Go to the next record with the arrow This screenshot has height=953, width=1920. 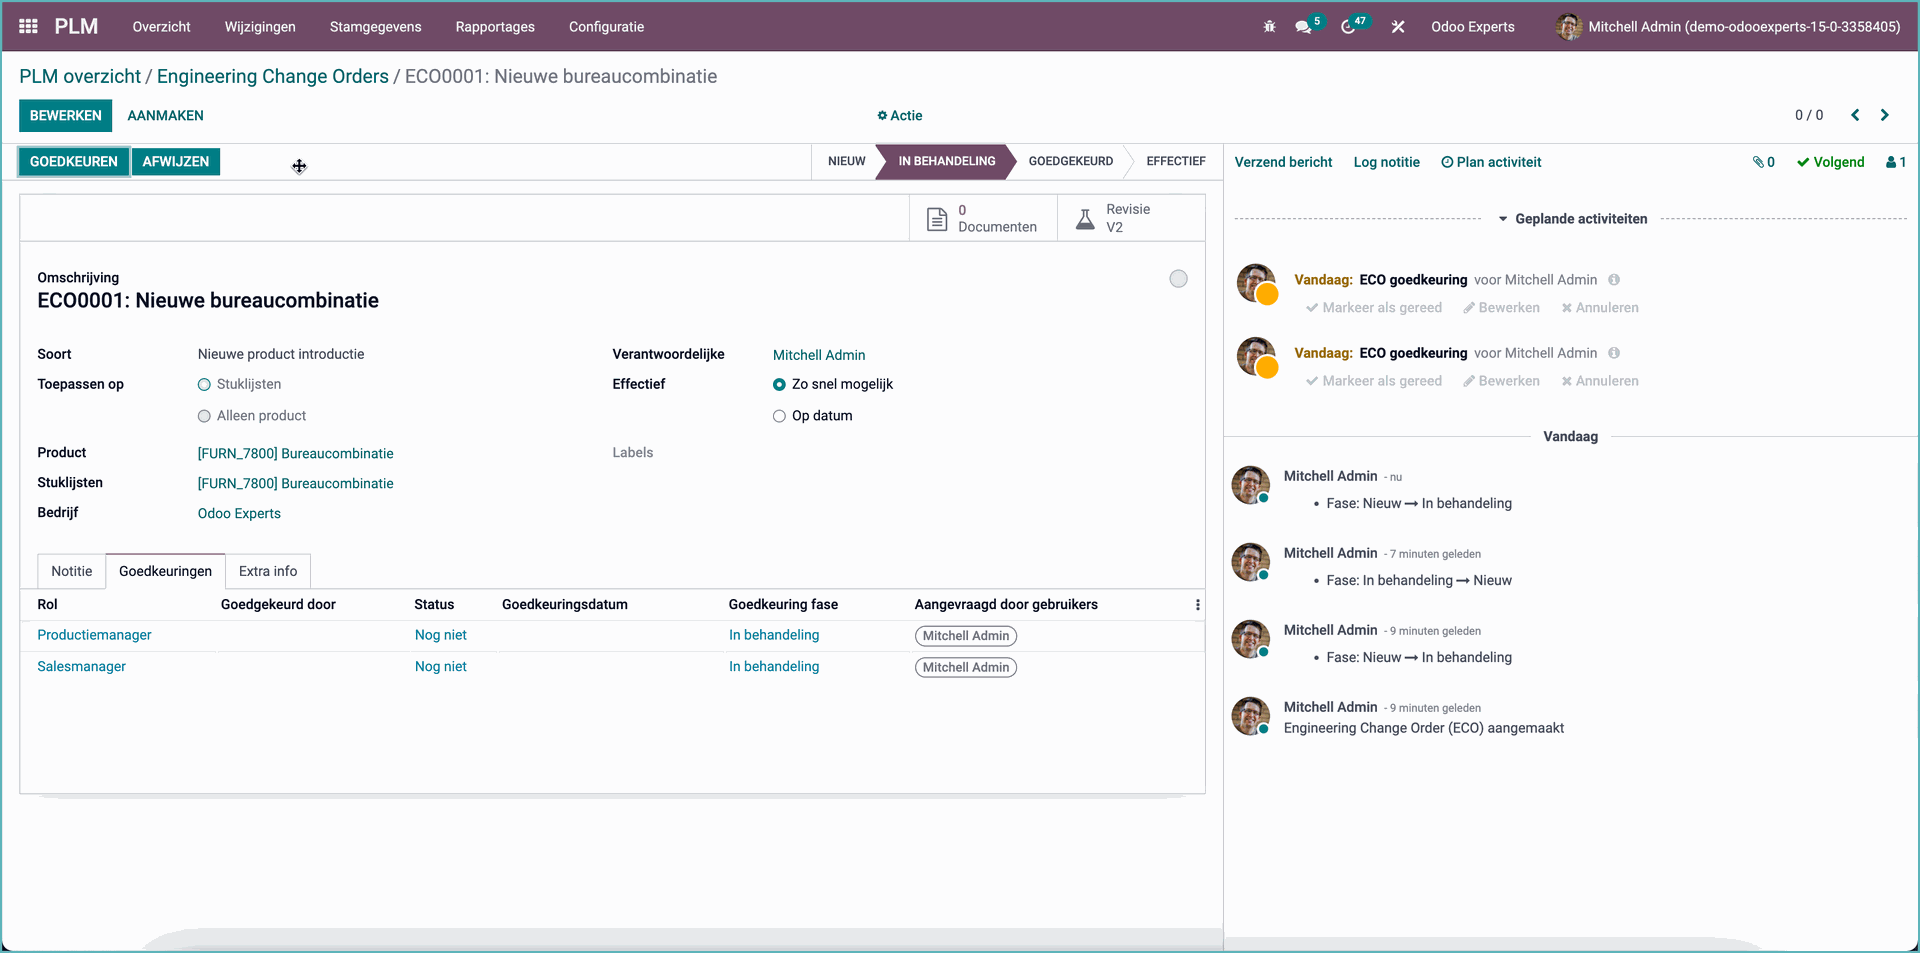1885,115
